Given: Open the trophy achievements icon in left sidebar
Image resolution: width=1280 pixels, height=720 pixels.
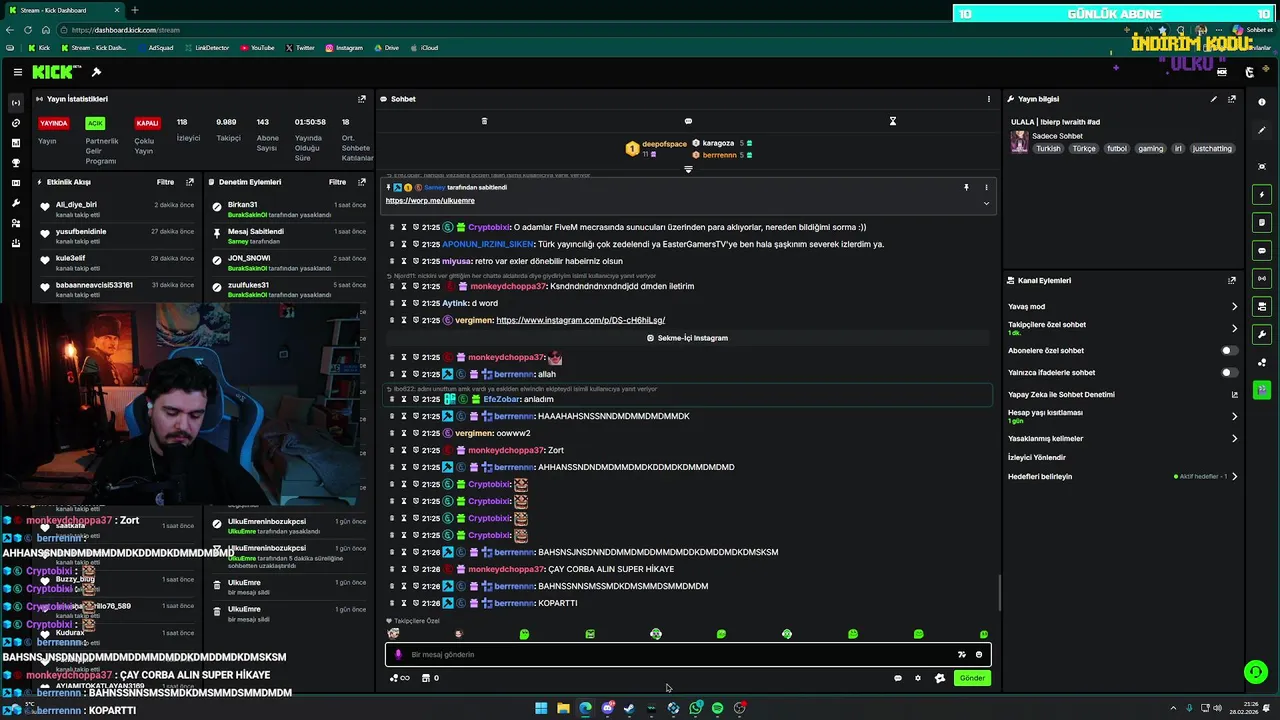Looking at the screenshot, I should click(15, 163).
